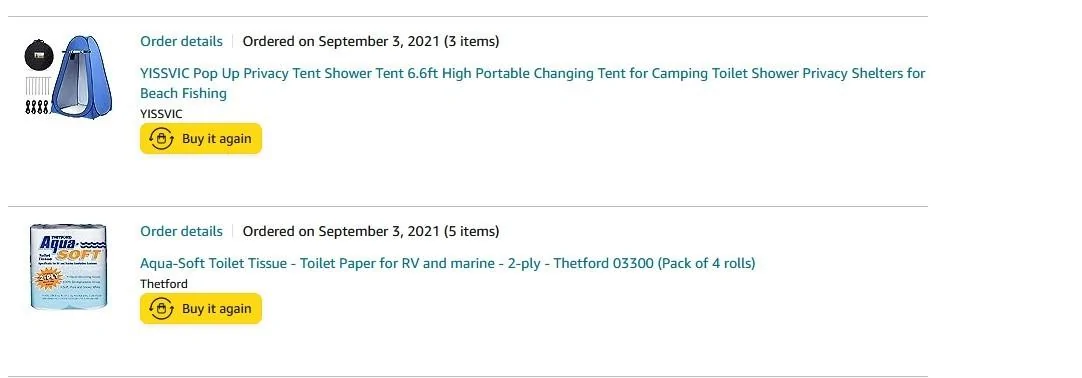Image resolution: width=1082 pixels, height=378 pixels.
Task: Click the refresh-bag icon in YISSVIC's Buy it again button
Action: point(161,139)
